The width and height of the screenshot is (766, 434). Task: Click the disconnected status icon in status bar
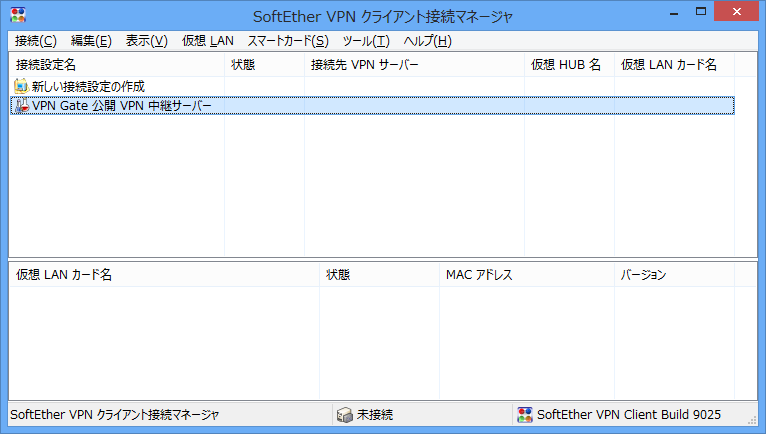(x=344, y=414)
